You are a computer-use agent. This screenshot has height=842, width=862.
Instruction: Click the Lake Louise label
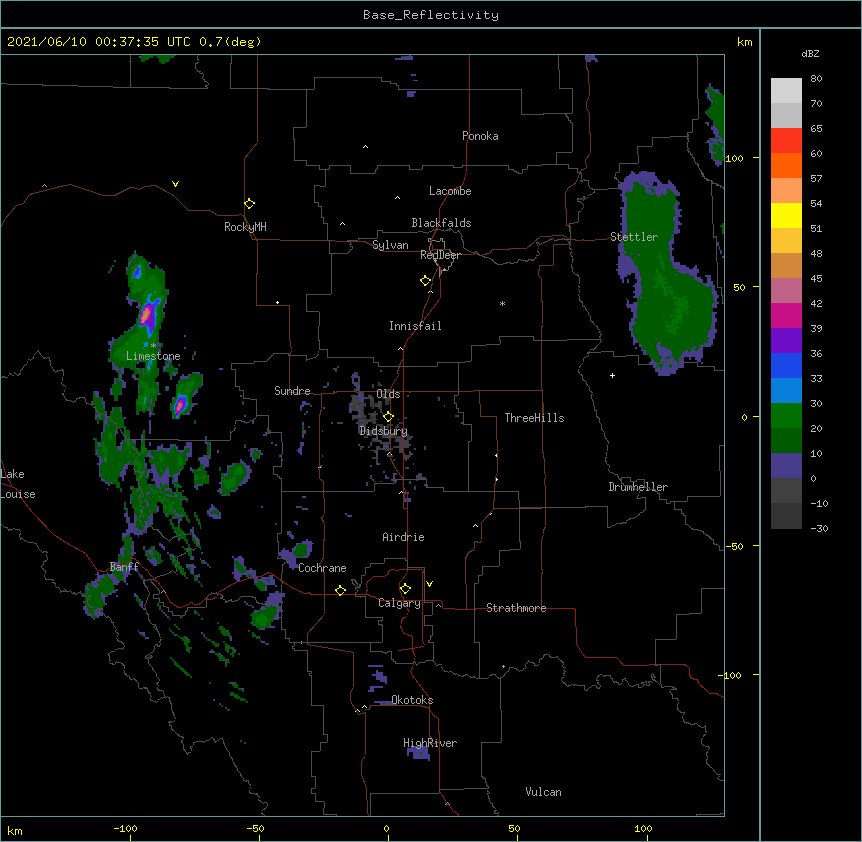coord(18,484)
